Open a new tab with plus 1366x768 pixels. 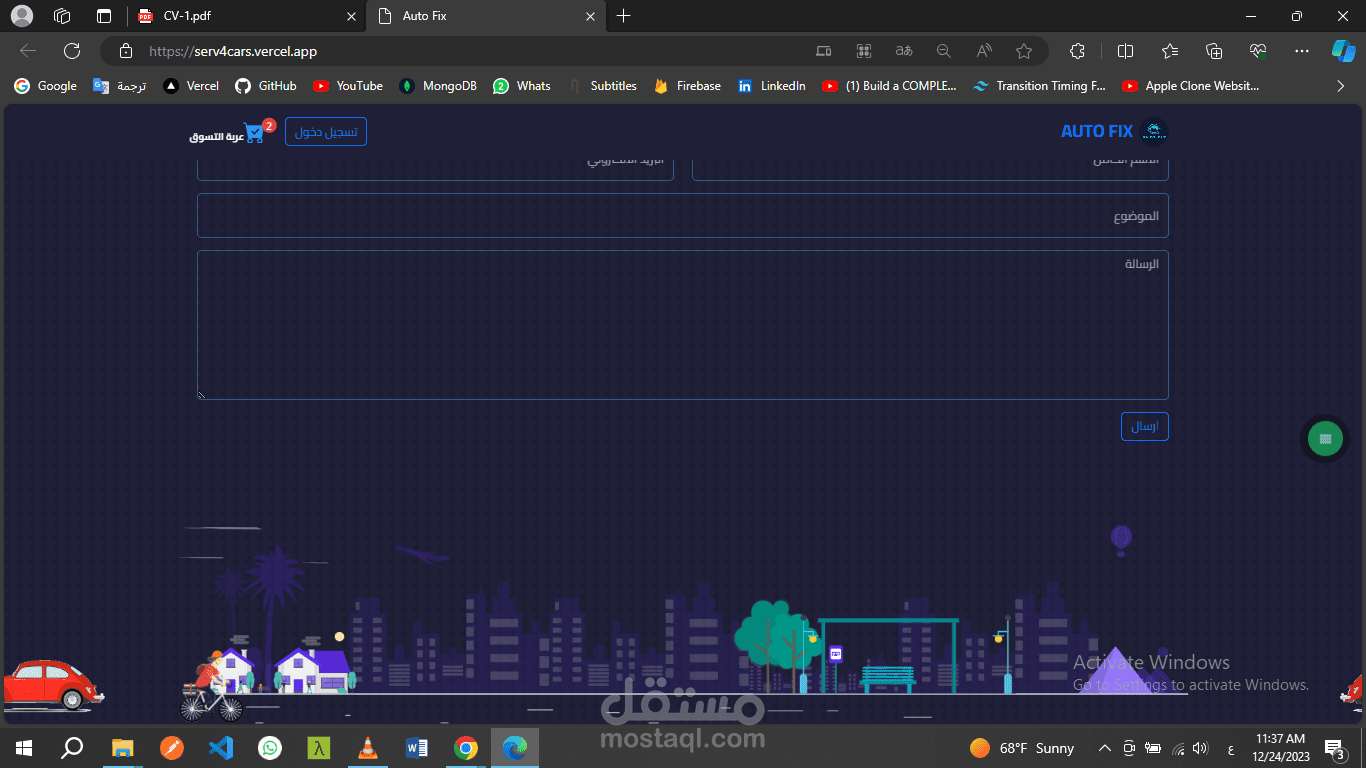624,16
